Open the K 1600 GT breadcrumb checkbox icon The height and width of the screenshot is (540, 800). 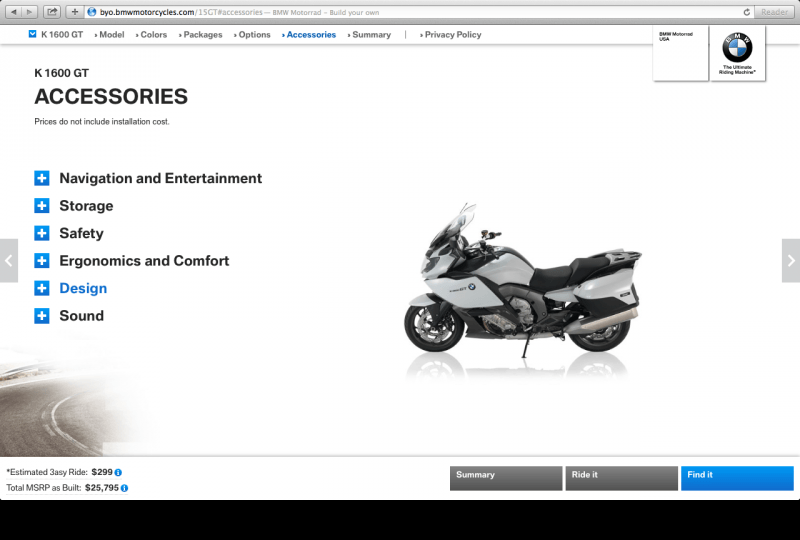[x=33, y=34]
